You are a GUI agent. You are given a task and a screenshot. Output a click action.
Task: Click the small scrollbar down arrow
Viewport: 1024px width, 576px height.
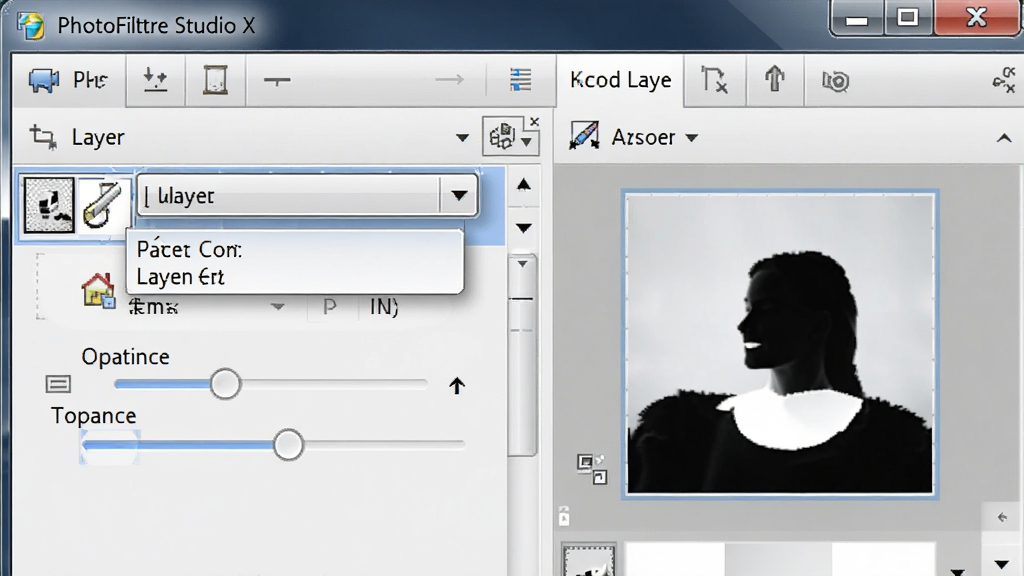pyautogui.click(x=522, y=264)
